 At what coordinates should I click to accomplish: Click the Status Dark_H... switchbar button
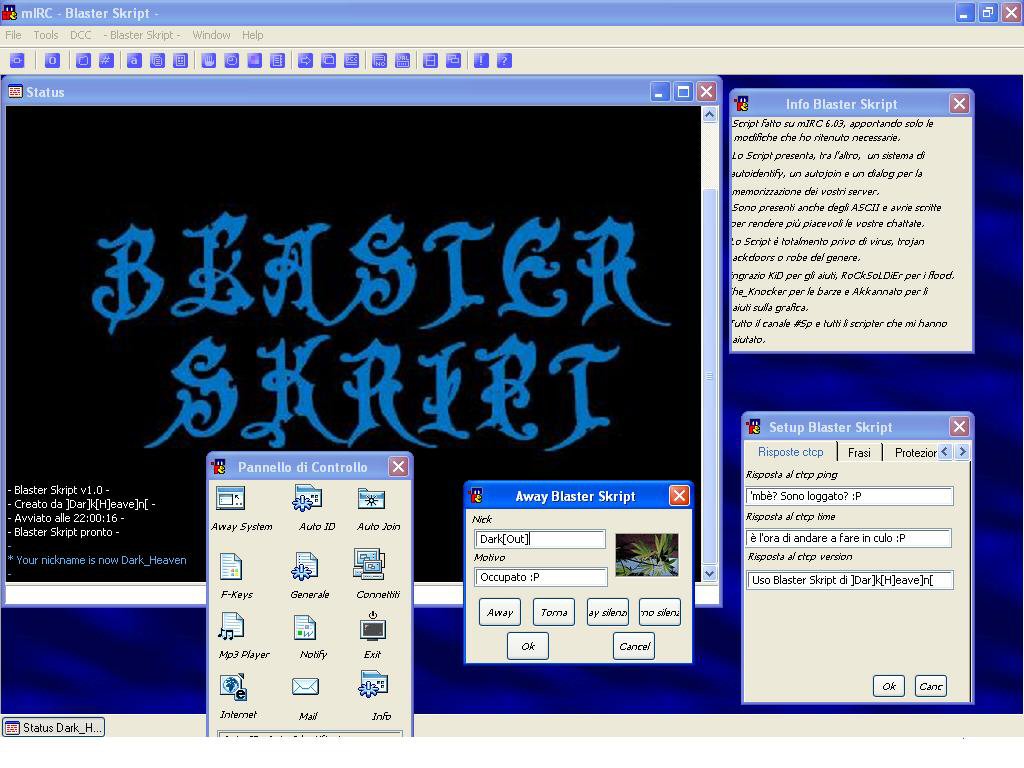click(54, 728)
